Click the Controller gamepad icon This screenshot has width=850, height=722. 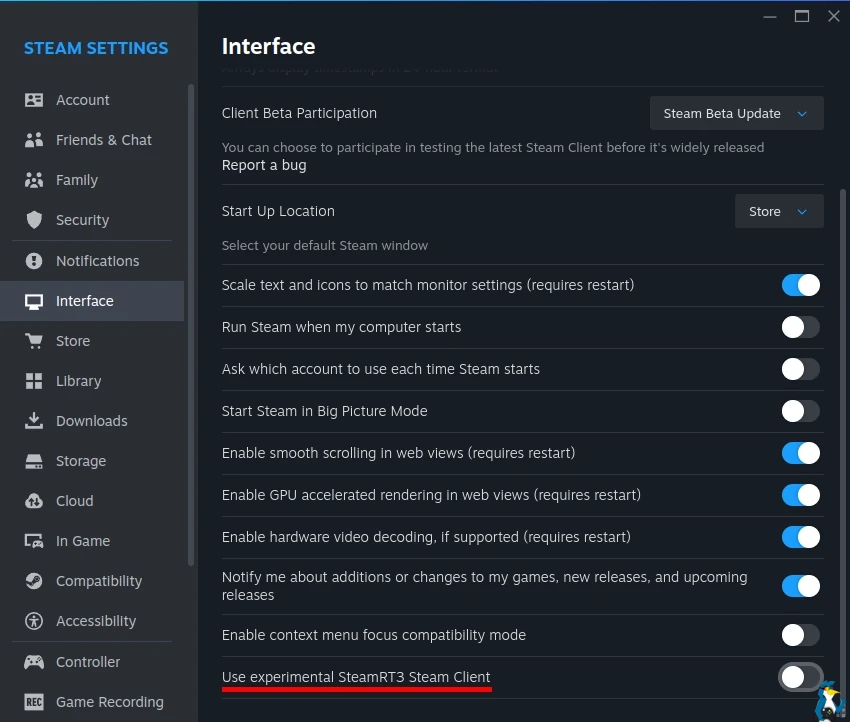tap(34, 662)
